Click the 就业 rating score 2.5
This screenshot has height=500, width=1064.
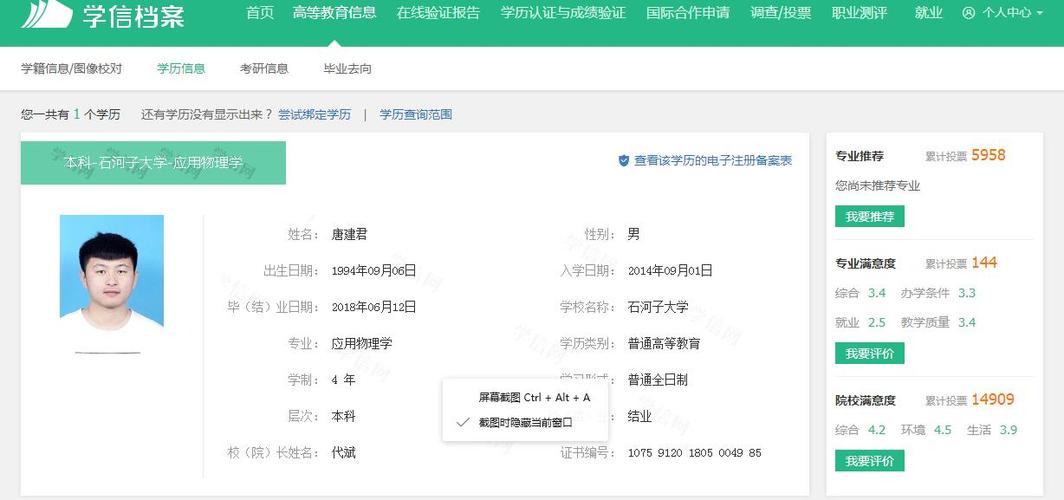[877, 322]
